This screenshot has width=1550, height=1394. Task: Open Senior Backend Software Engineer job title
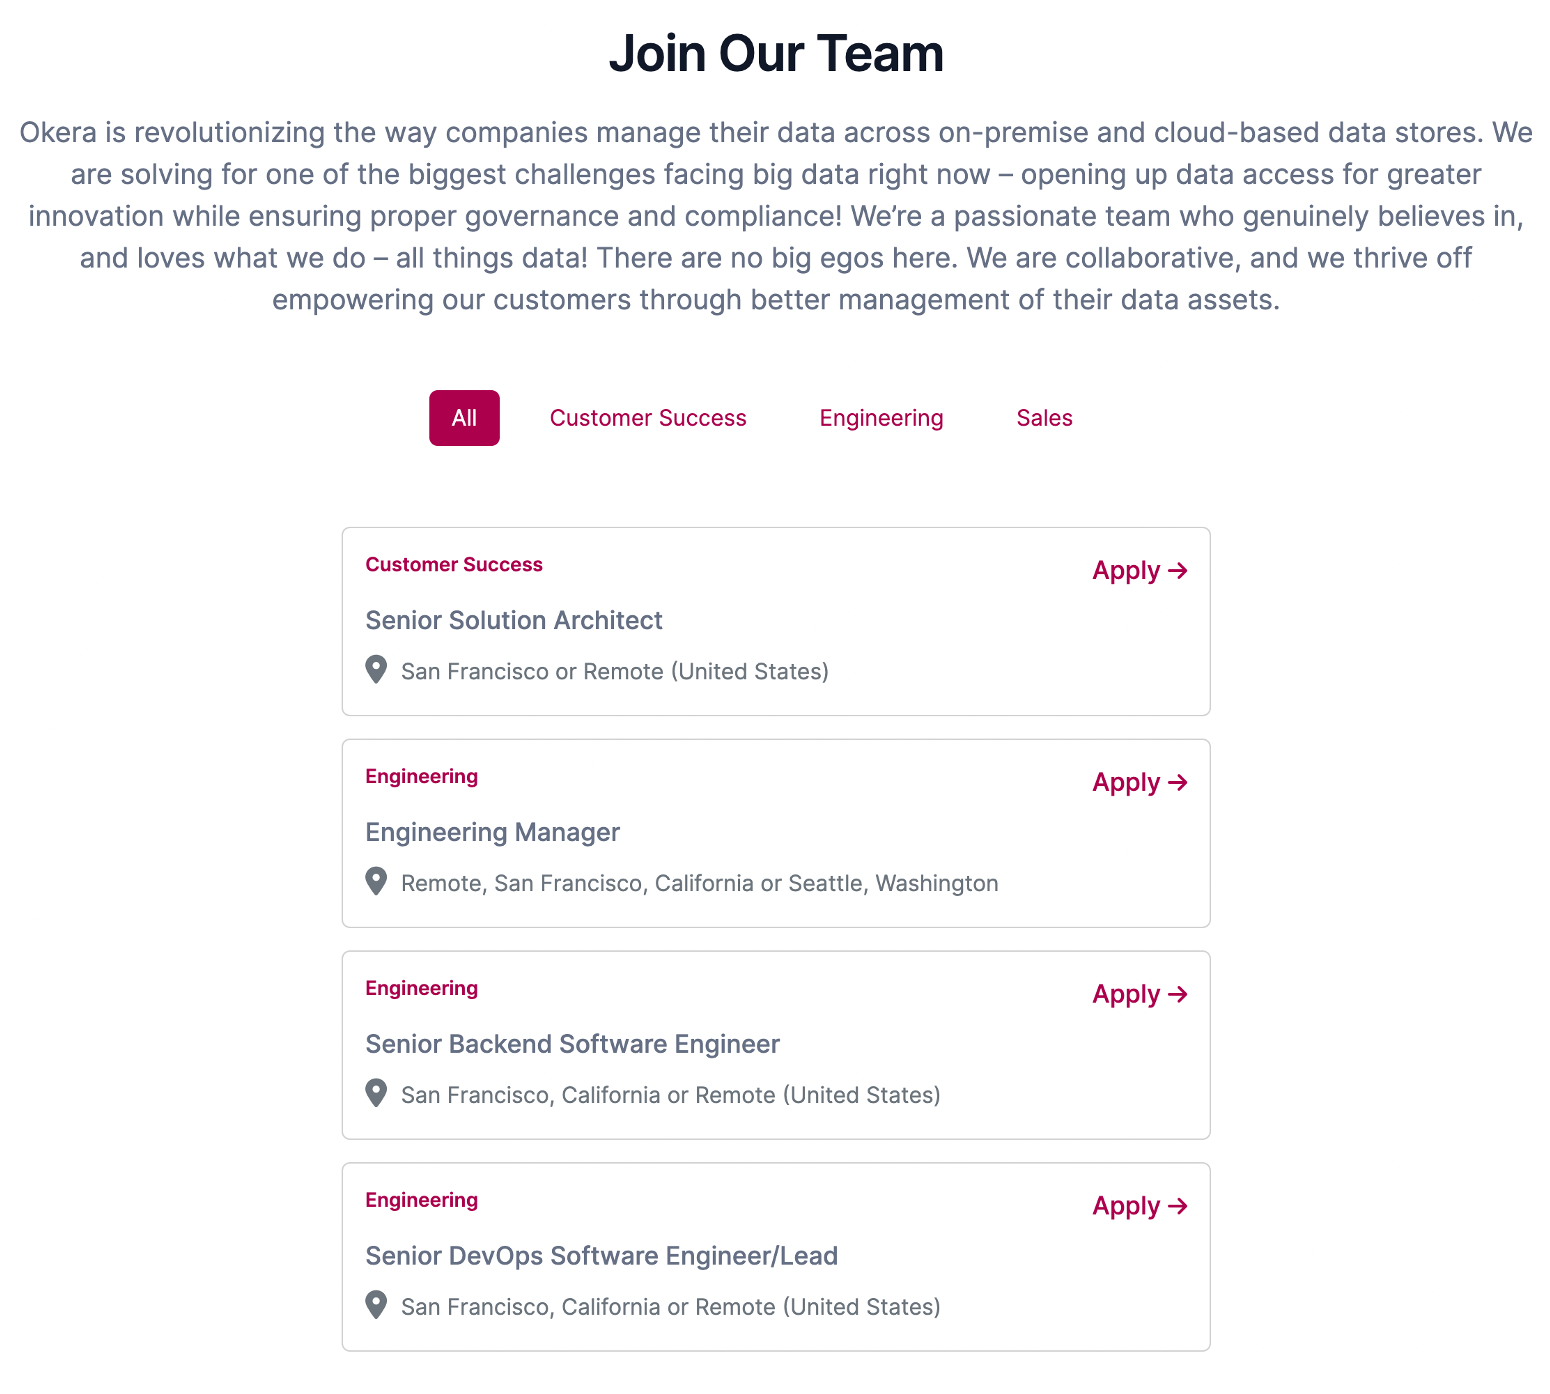click(572, 1045)
